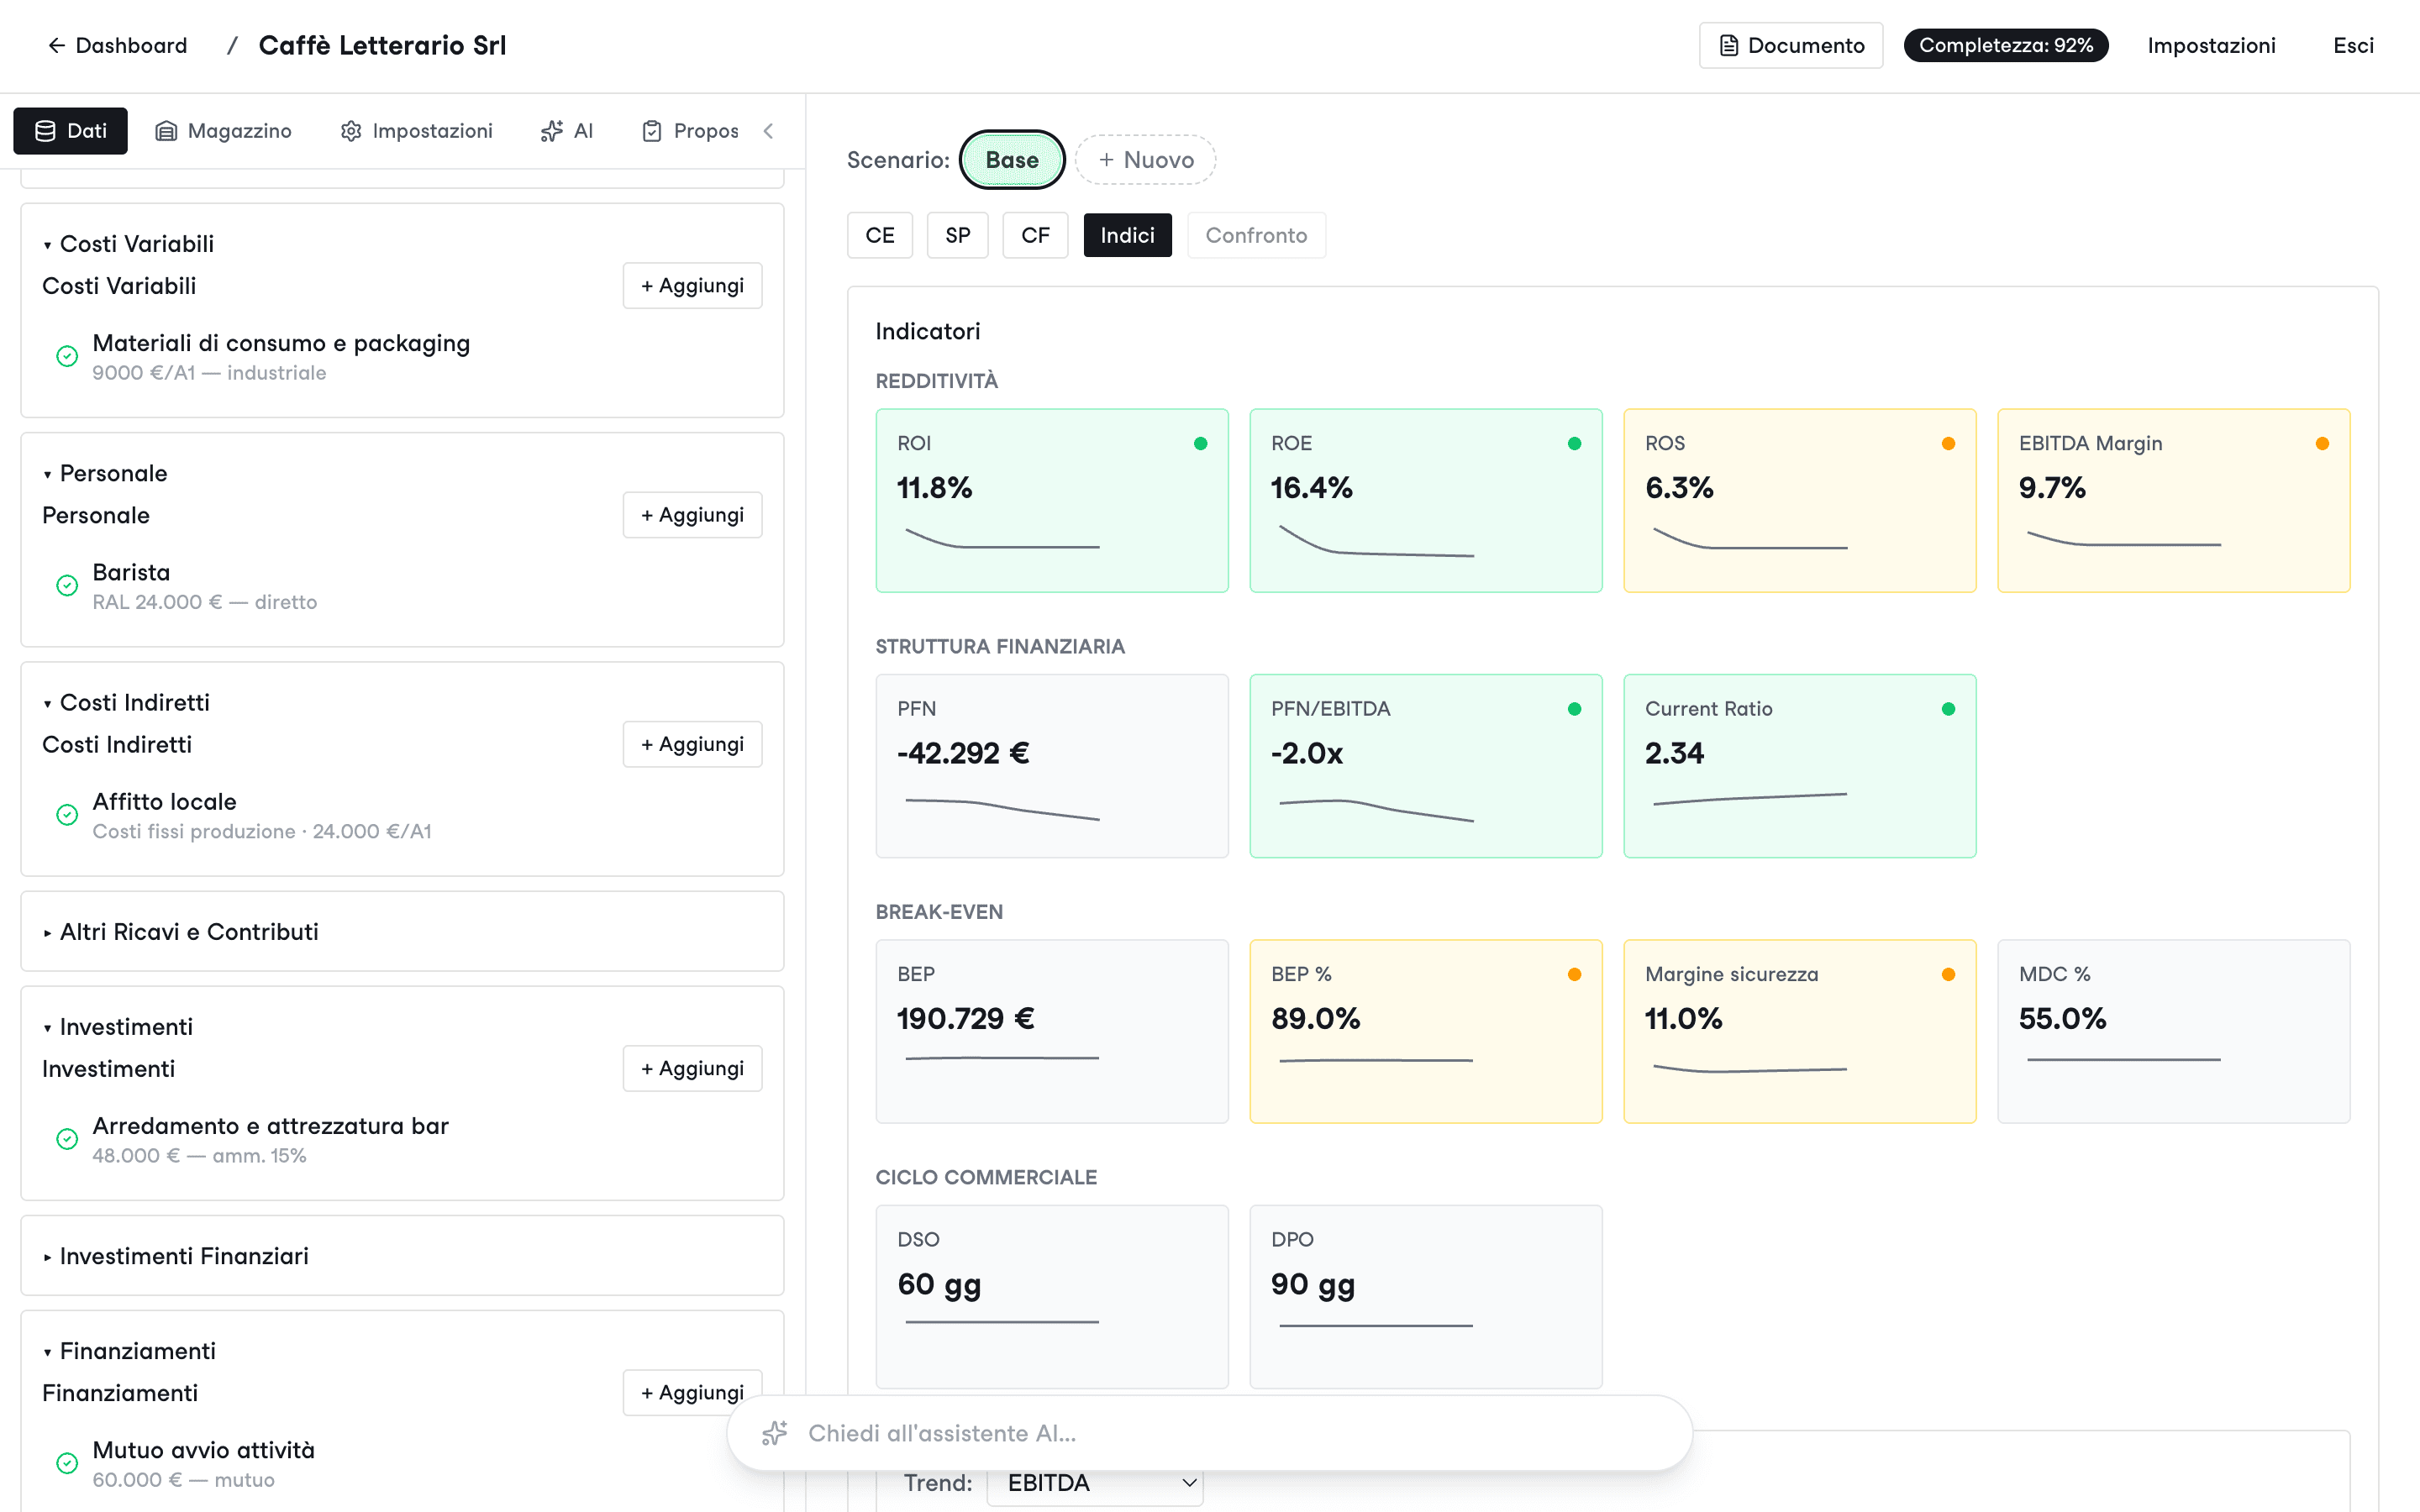The width and height of the screenshot is (2420, 1512).
Task: Switch to the Dati tab
Action: click(x=70, y=131)
